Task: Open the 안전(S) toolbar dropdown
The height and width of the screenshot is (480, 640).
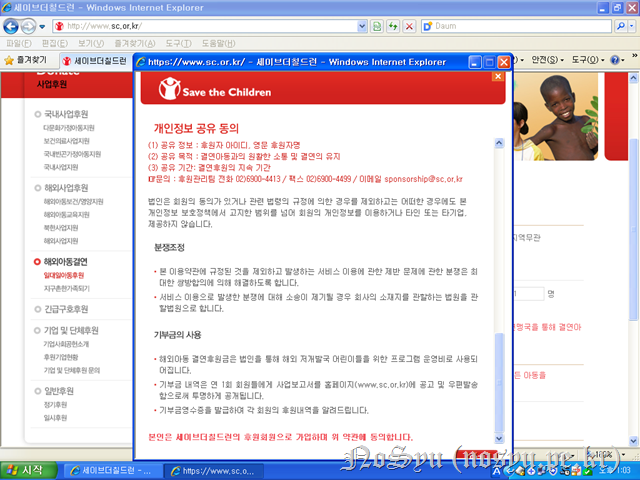Action: pyautogui.click(x=545, y=61)
